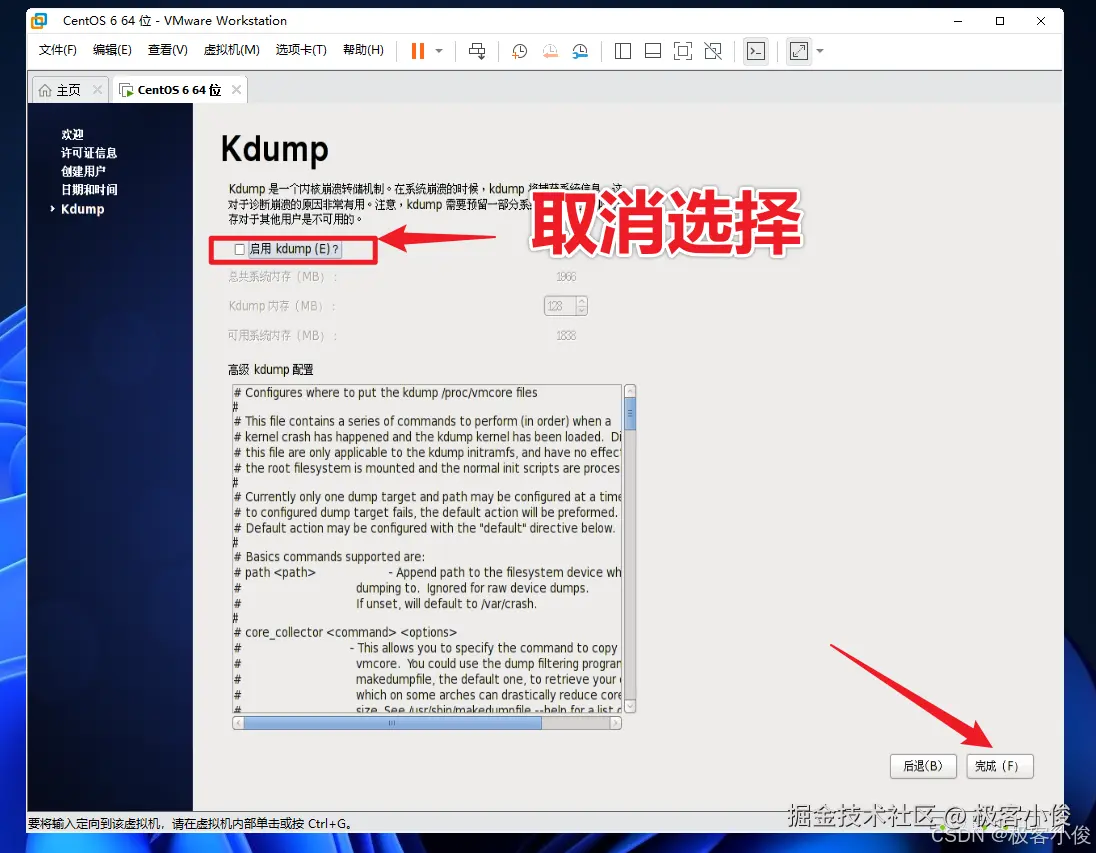Maximize the VMware Workstation window
Viewport: 1096px width, 853px height.
click(x=1000, y=21)
